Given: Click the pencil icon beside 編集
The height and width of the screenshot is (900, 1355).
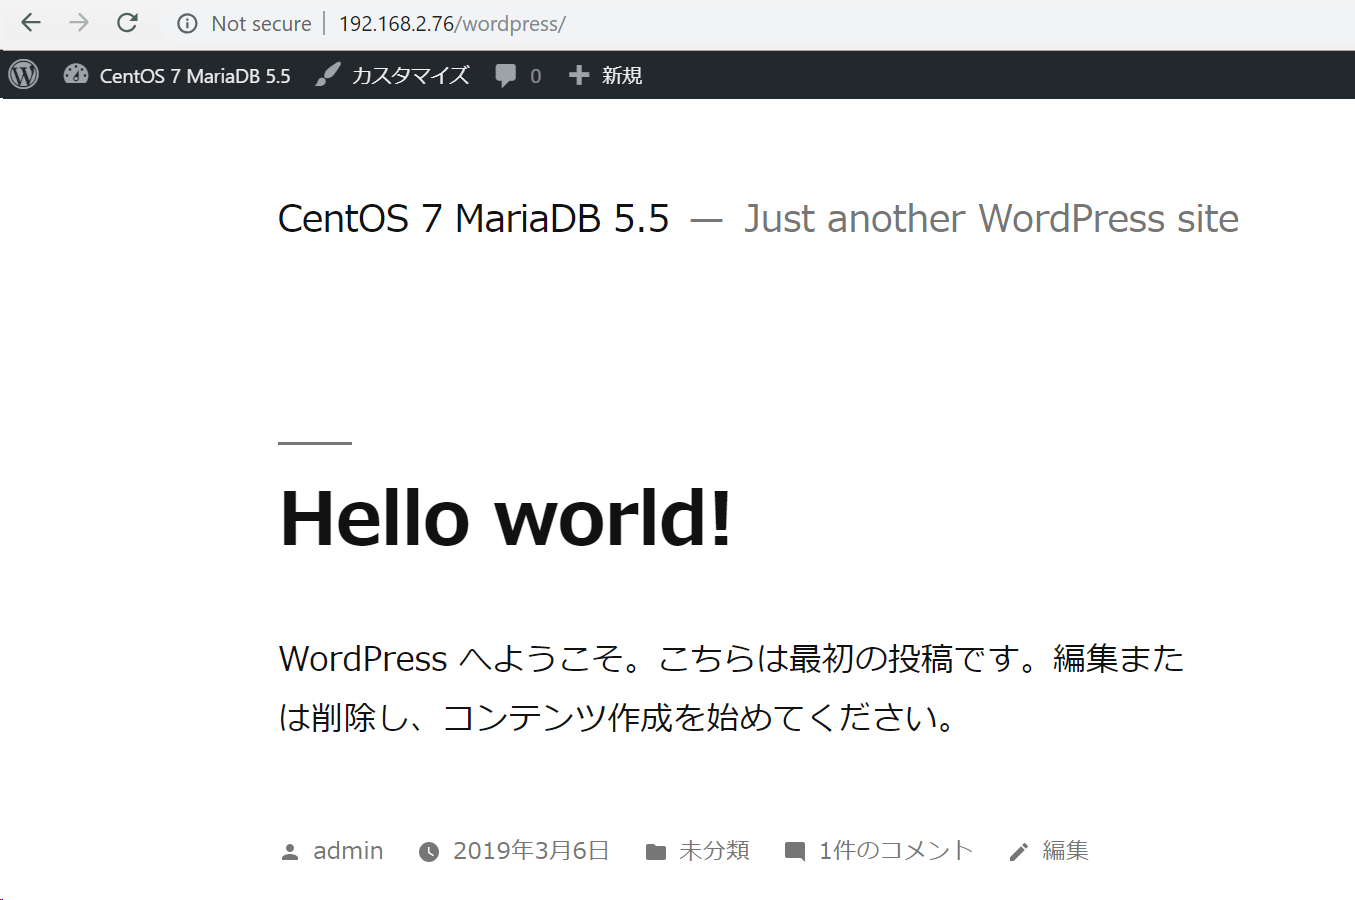Looking at the screenshot, I should pyautogui.click(x=1018, y=852).
